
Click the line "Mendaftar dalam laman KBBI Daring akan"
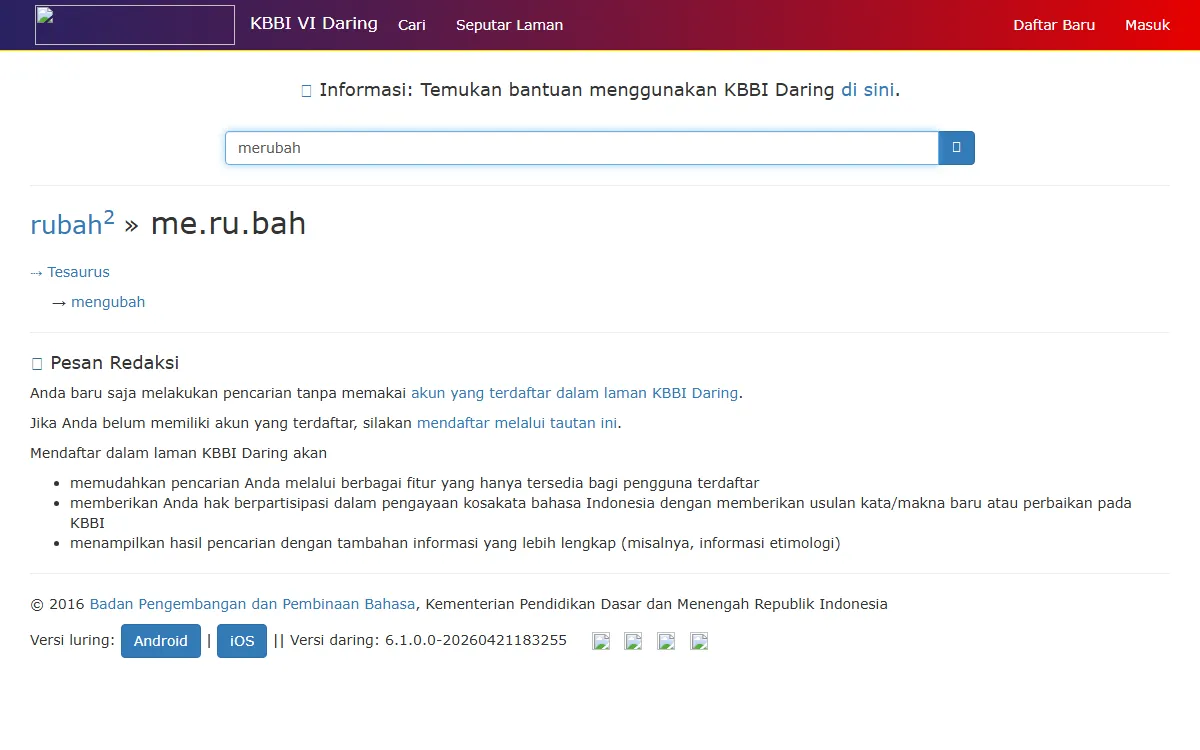179,453
